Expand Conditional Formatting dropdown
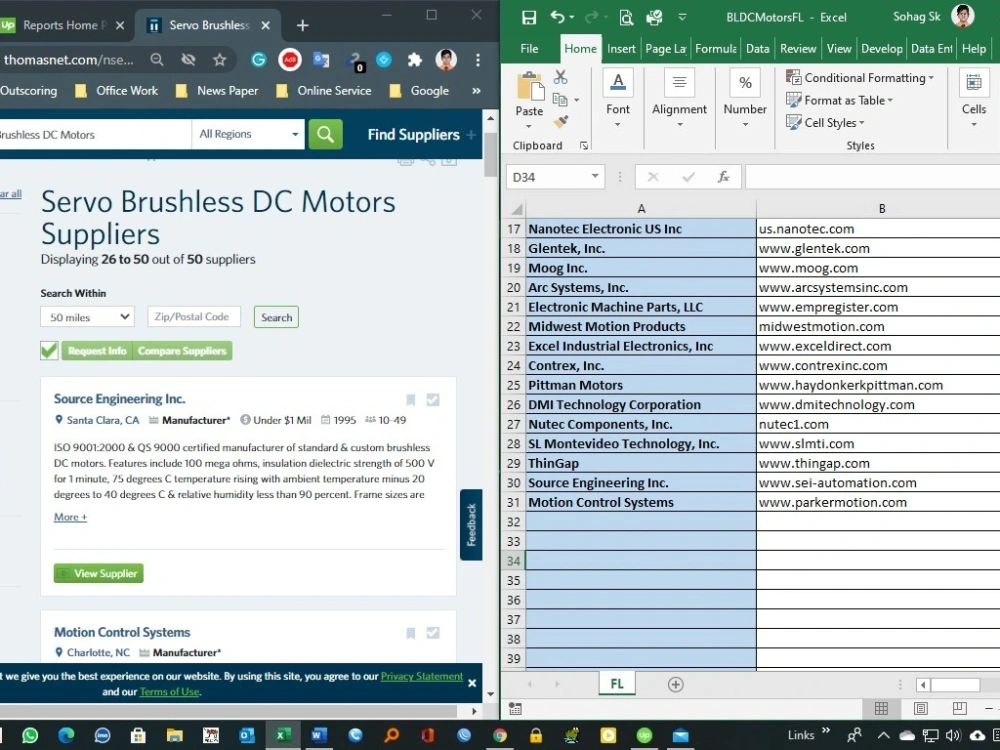1000x750 pixels. [x=931, y=78]
